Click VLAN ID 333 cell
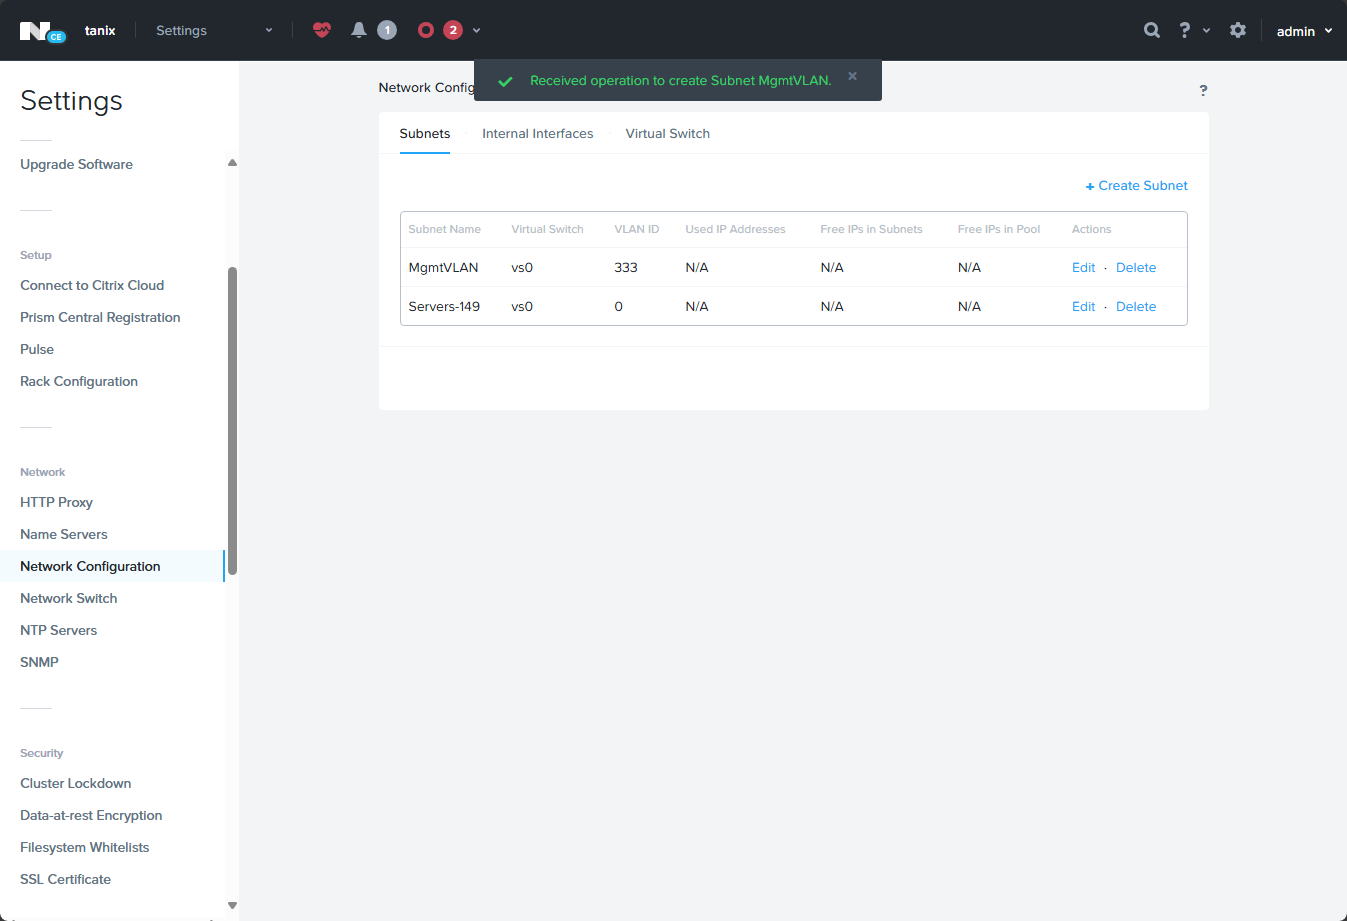1347x921 pixels. tap(626, 267)
